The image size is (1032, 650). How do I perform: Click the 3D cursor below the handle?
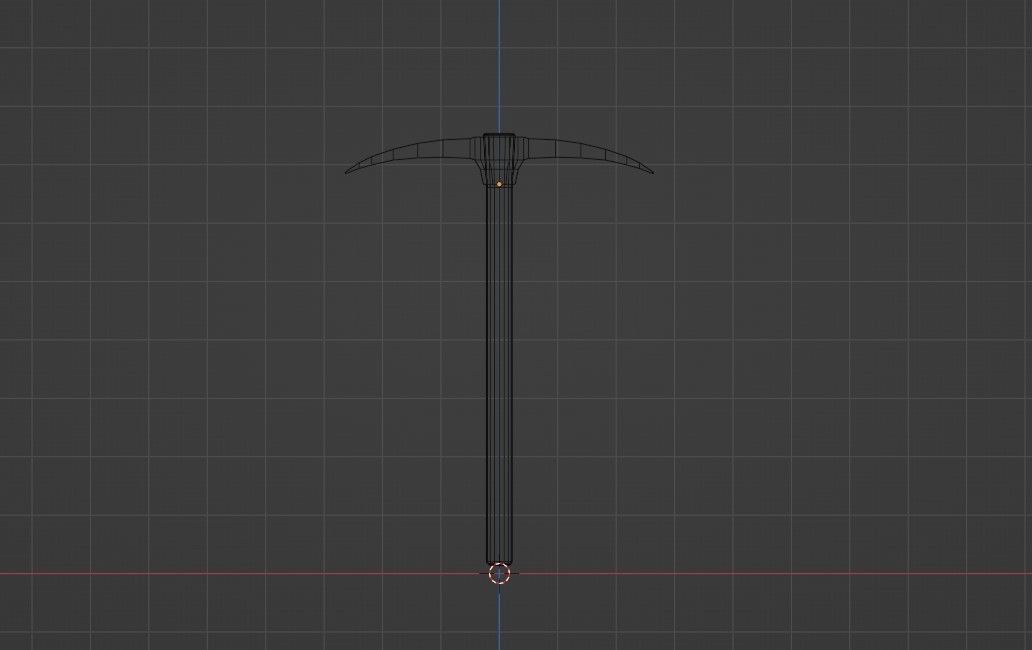(x=500, y=573)
